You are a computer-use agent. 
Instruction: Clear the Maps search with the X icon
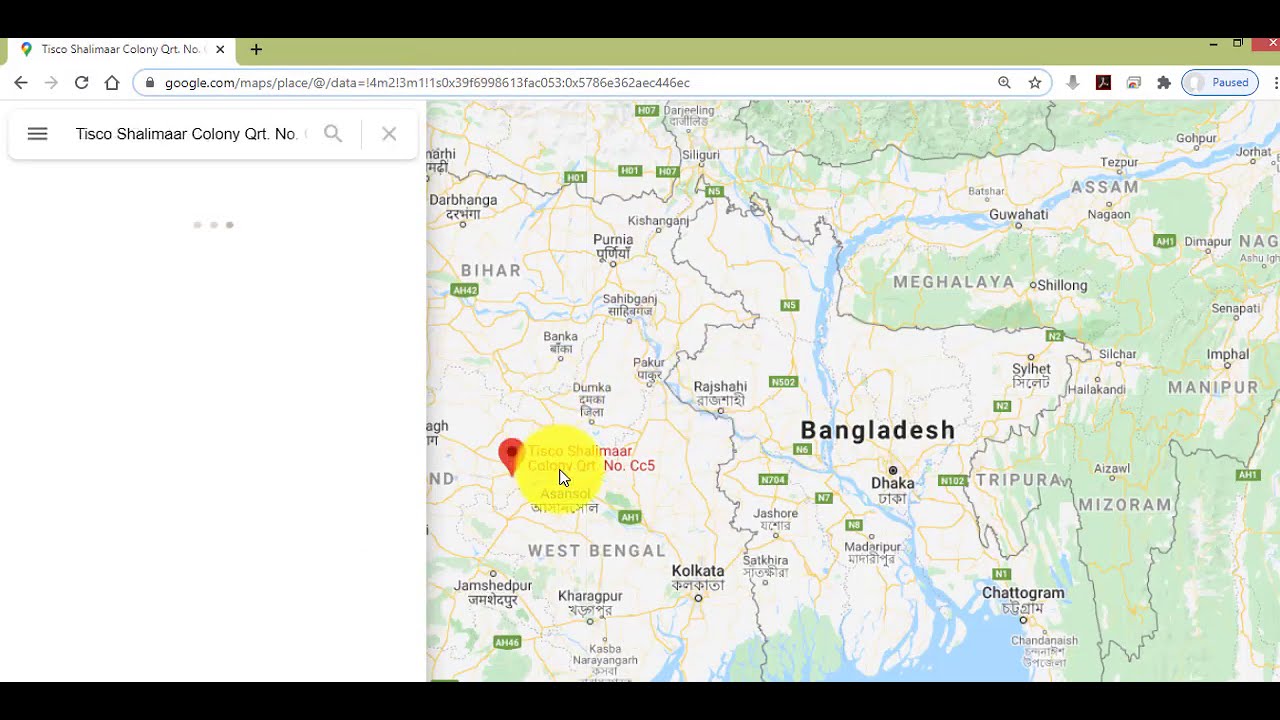tap(389, 134)
